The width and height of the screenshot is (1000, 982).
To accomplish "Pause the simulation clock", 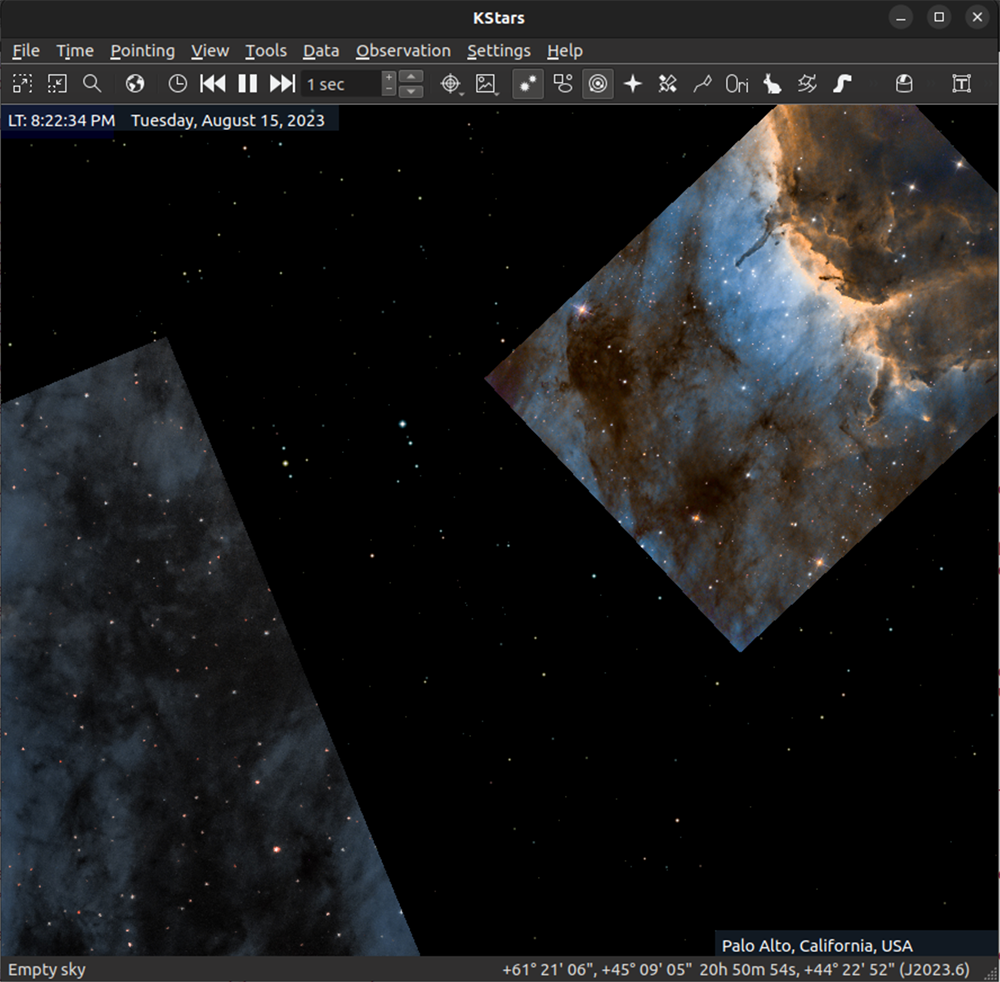I will (x=247, y=84).
